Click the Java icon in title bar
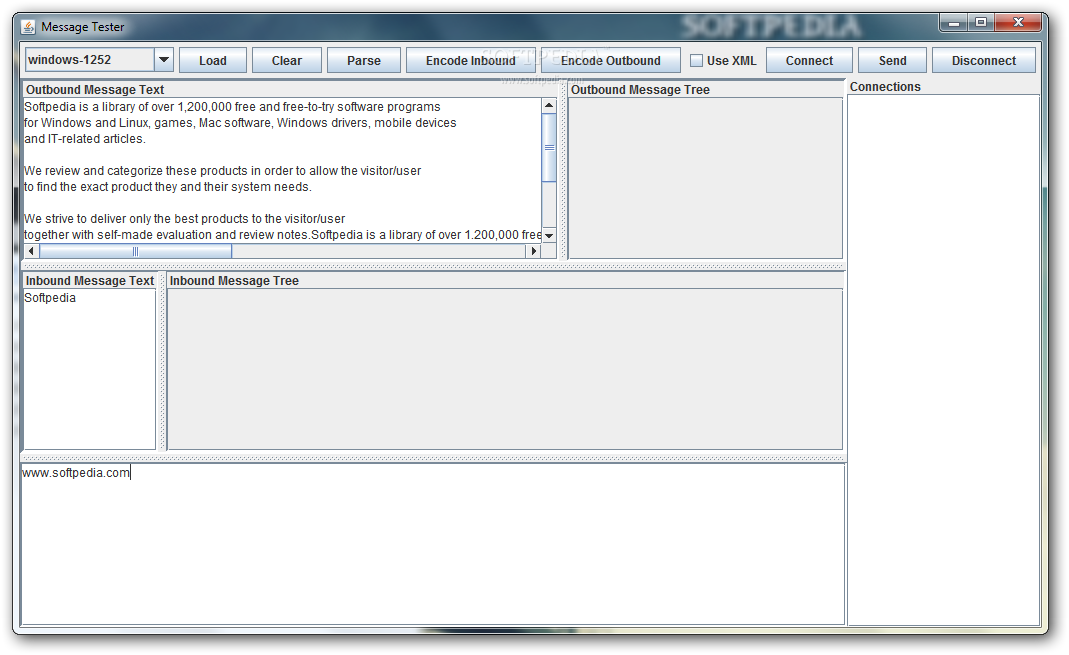Viewport: 1069px width, 655px height. (28, 27)
